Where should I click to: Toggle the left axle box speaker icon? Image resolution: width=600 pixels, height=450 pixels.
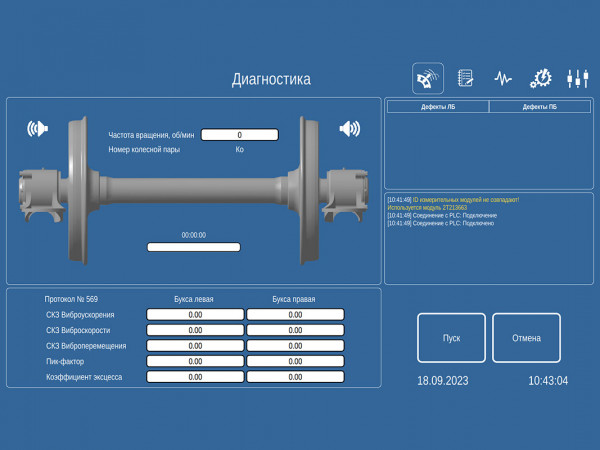(38, 129)
